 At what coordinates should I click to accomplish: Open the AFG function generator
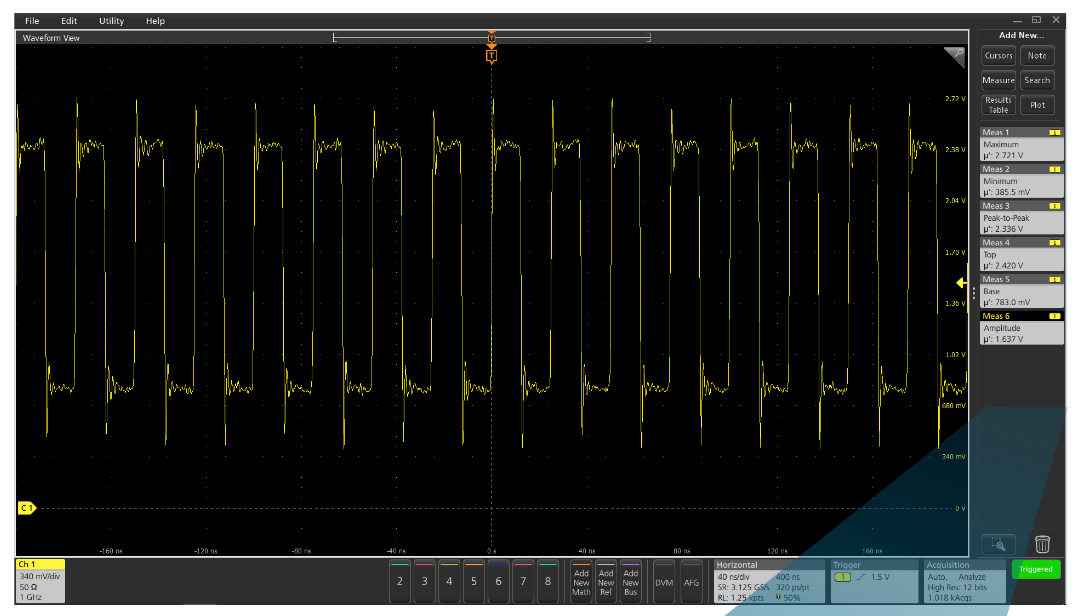[691, 581]
